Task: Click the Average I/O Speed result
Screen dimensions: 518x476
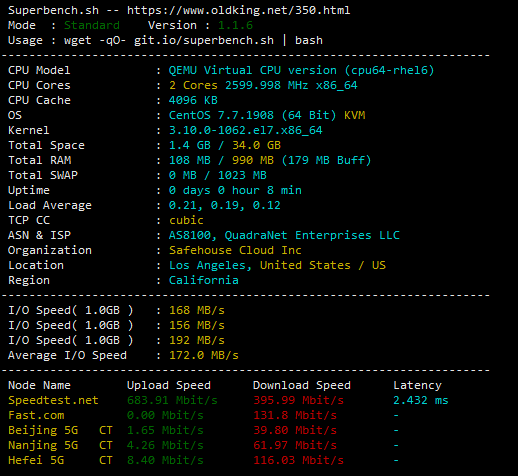Action: 204,355
